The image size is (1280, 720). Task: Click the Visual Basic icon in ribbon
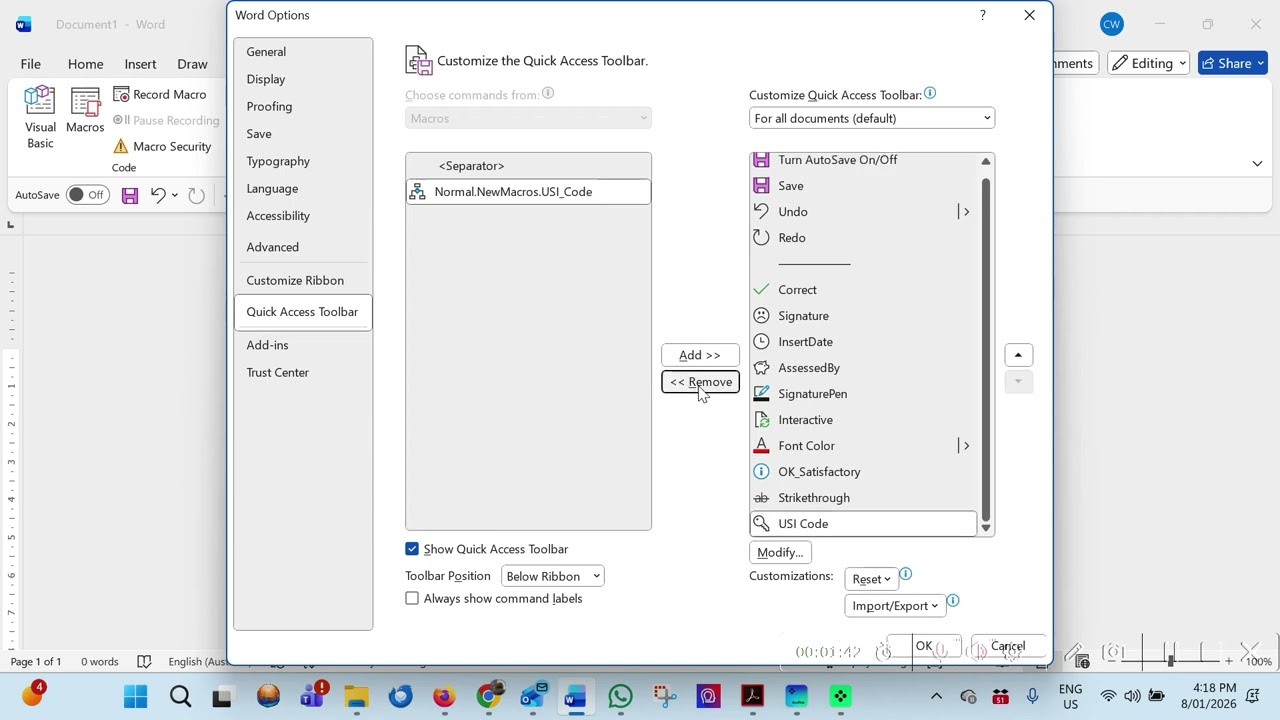coord(40,117)
